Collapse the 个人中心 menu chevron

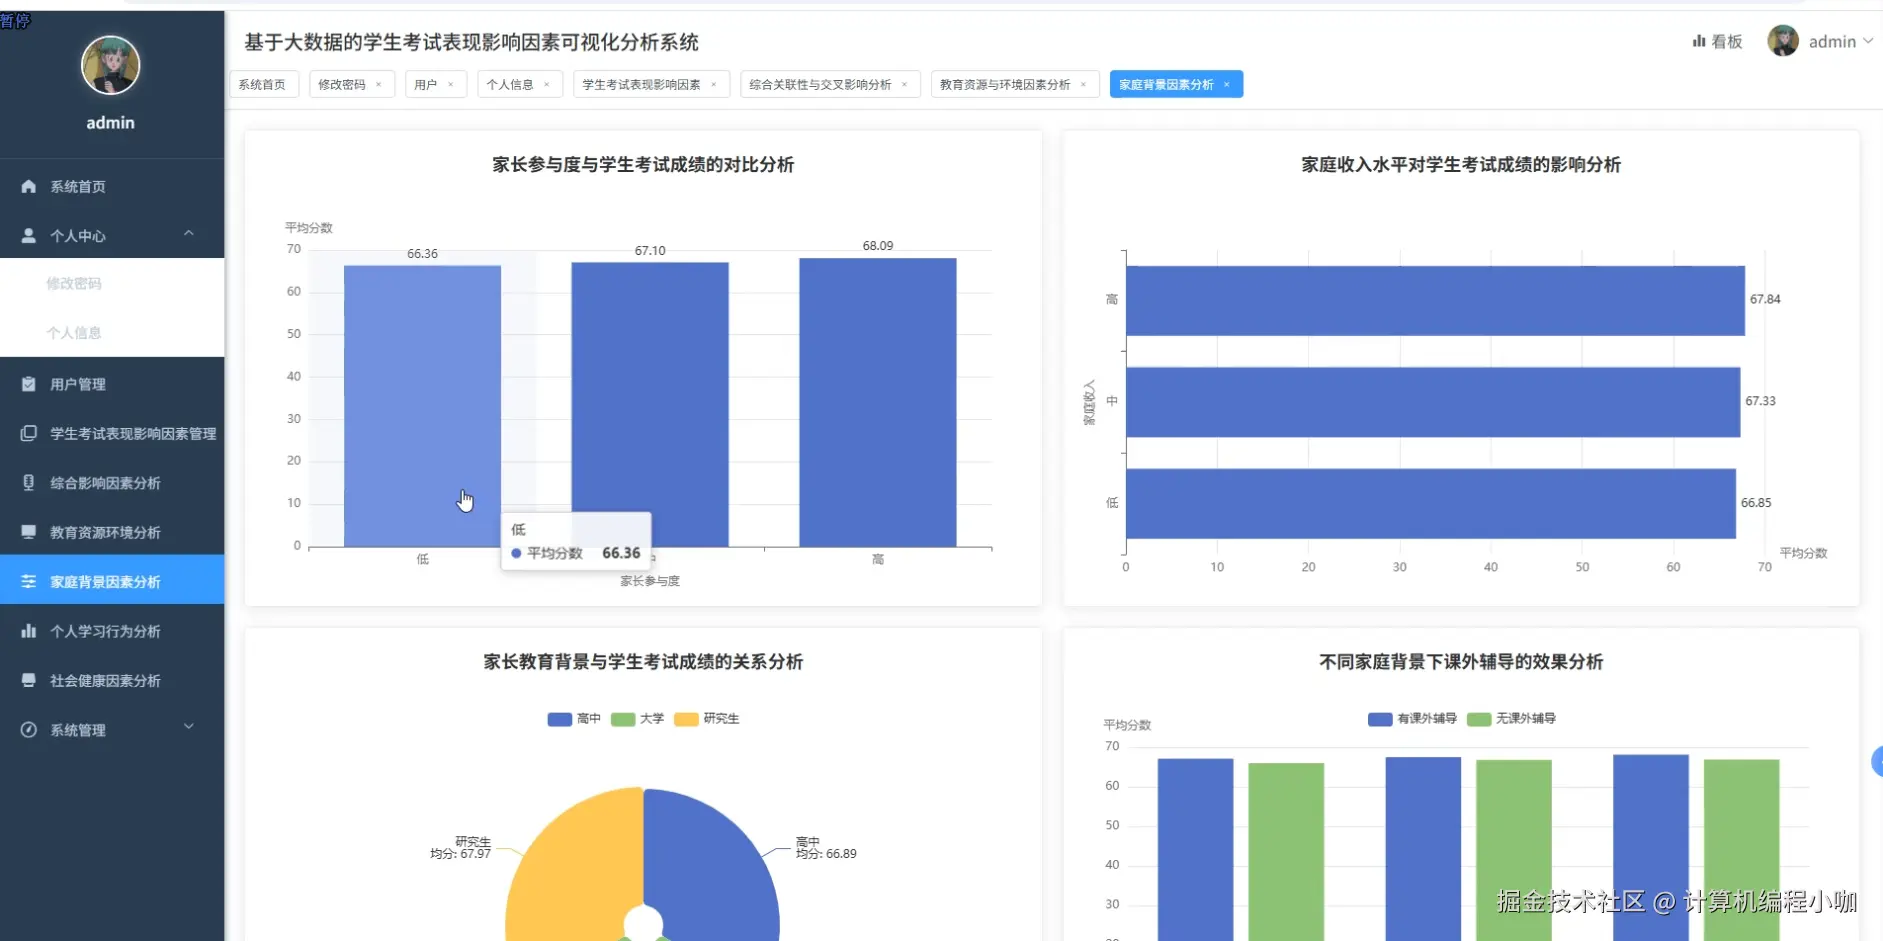188,234
